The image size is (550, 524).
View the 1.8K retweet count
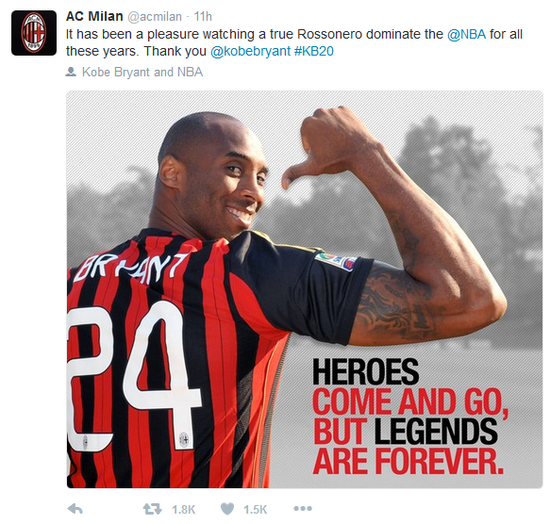pos(183,509)
